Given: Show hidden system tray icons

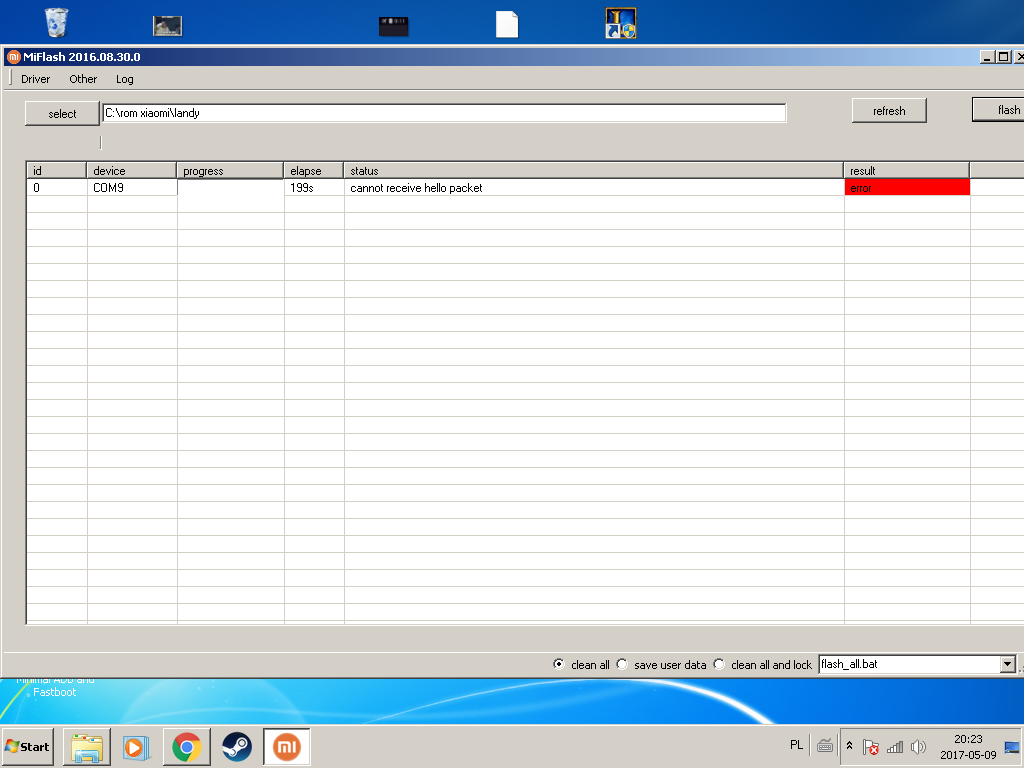Looking at the screenshot, I should [x=850, y=746].
